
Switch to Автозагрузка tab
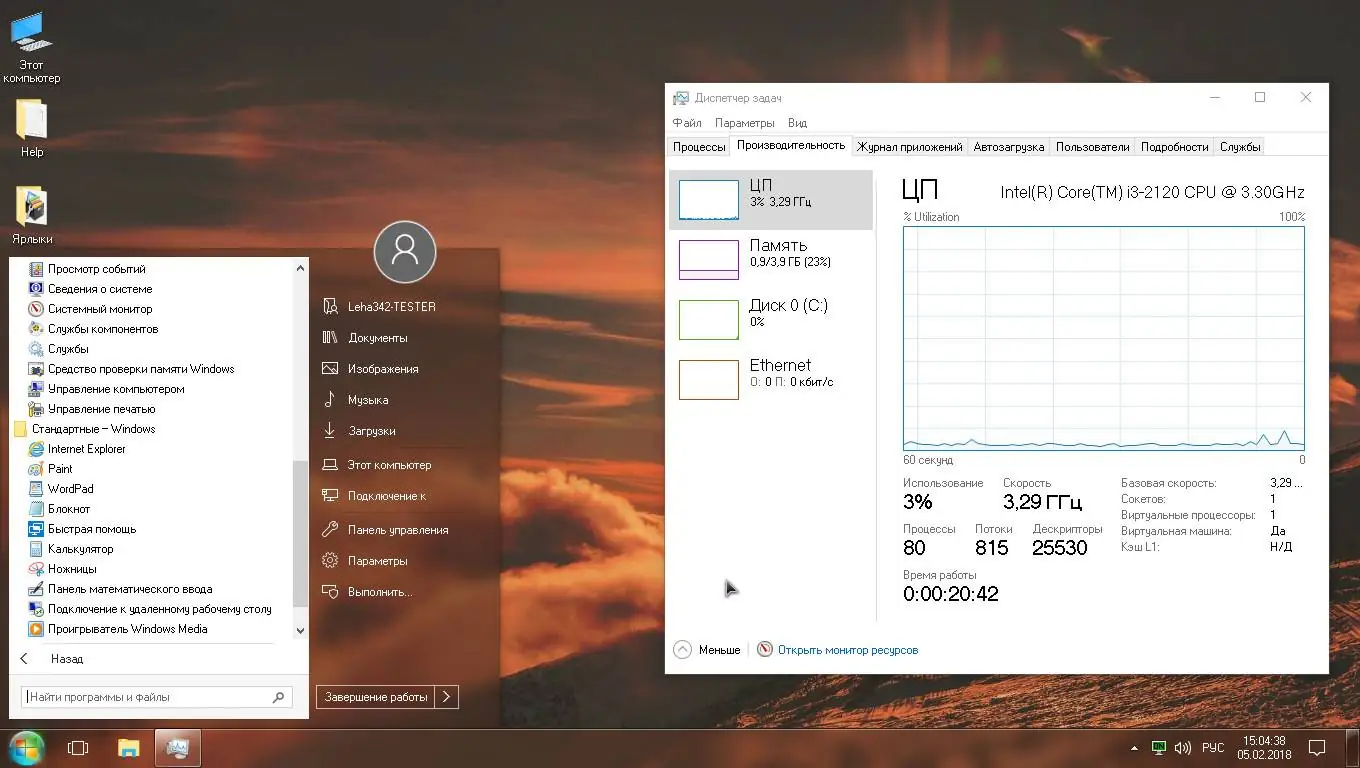click(x=1009, y=147)
